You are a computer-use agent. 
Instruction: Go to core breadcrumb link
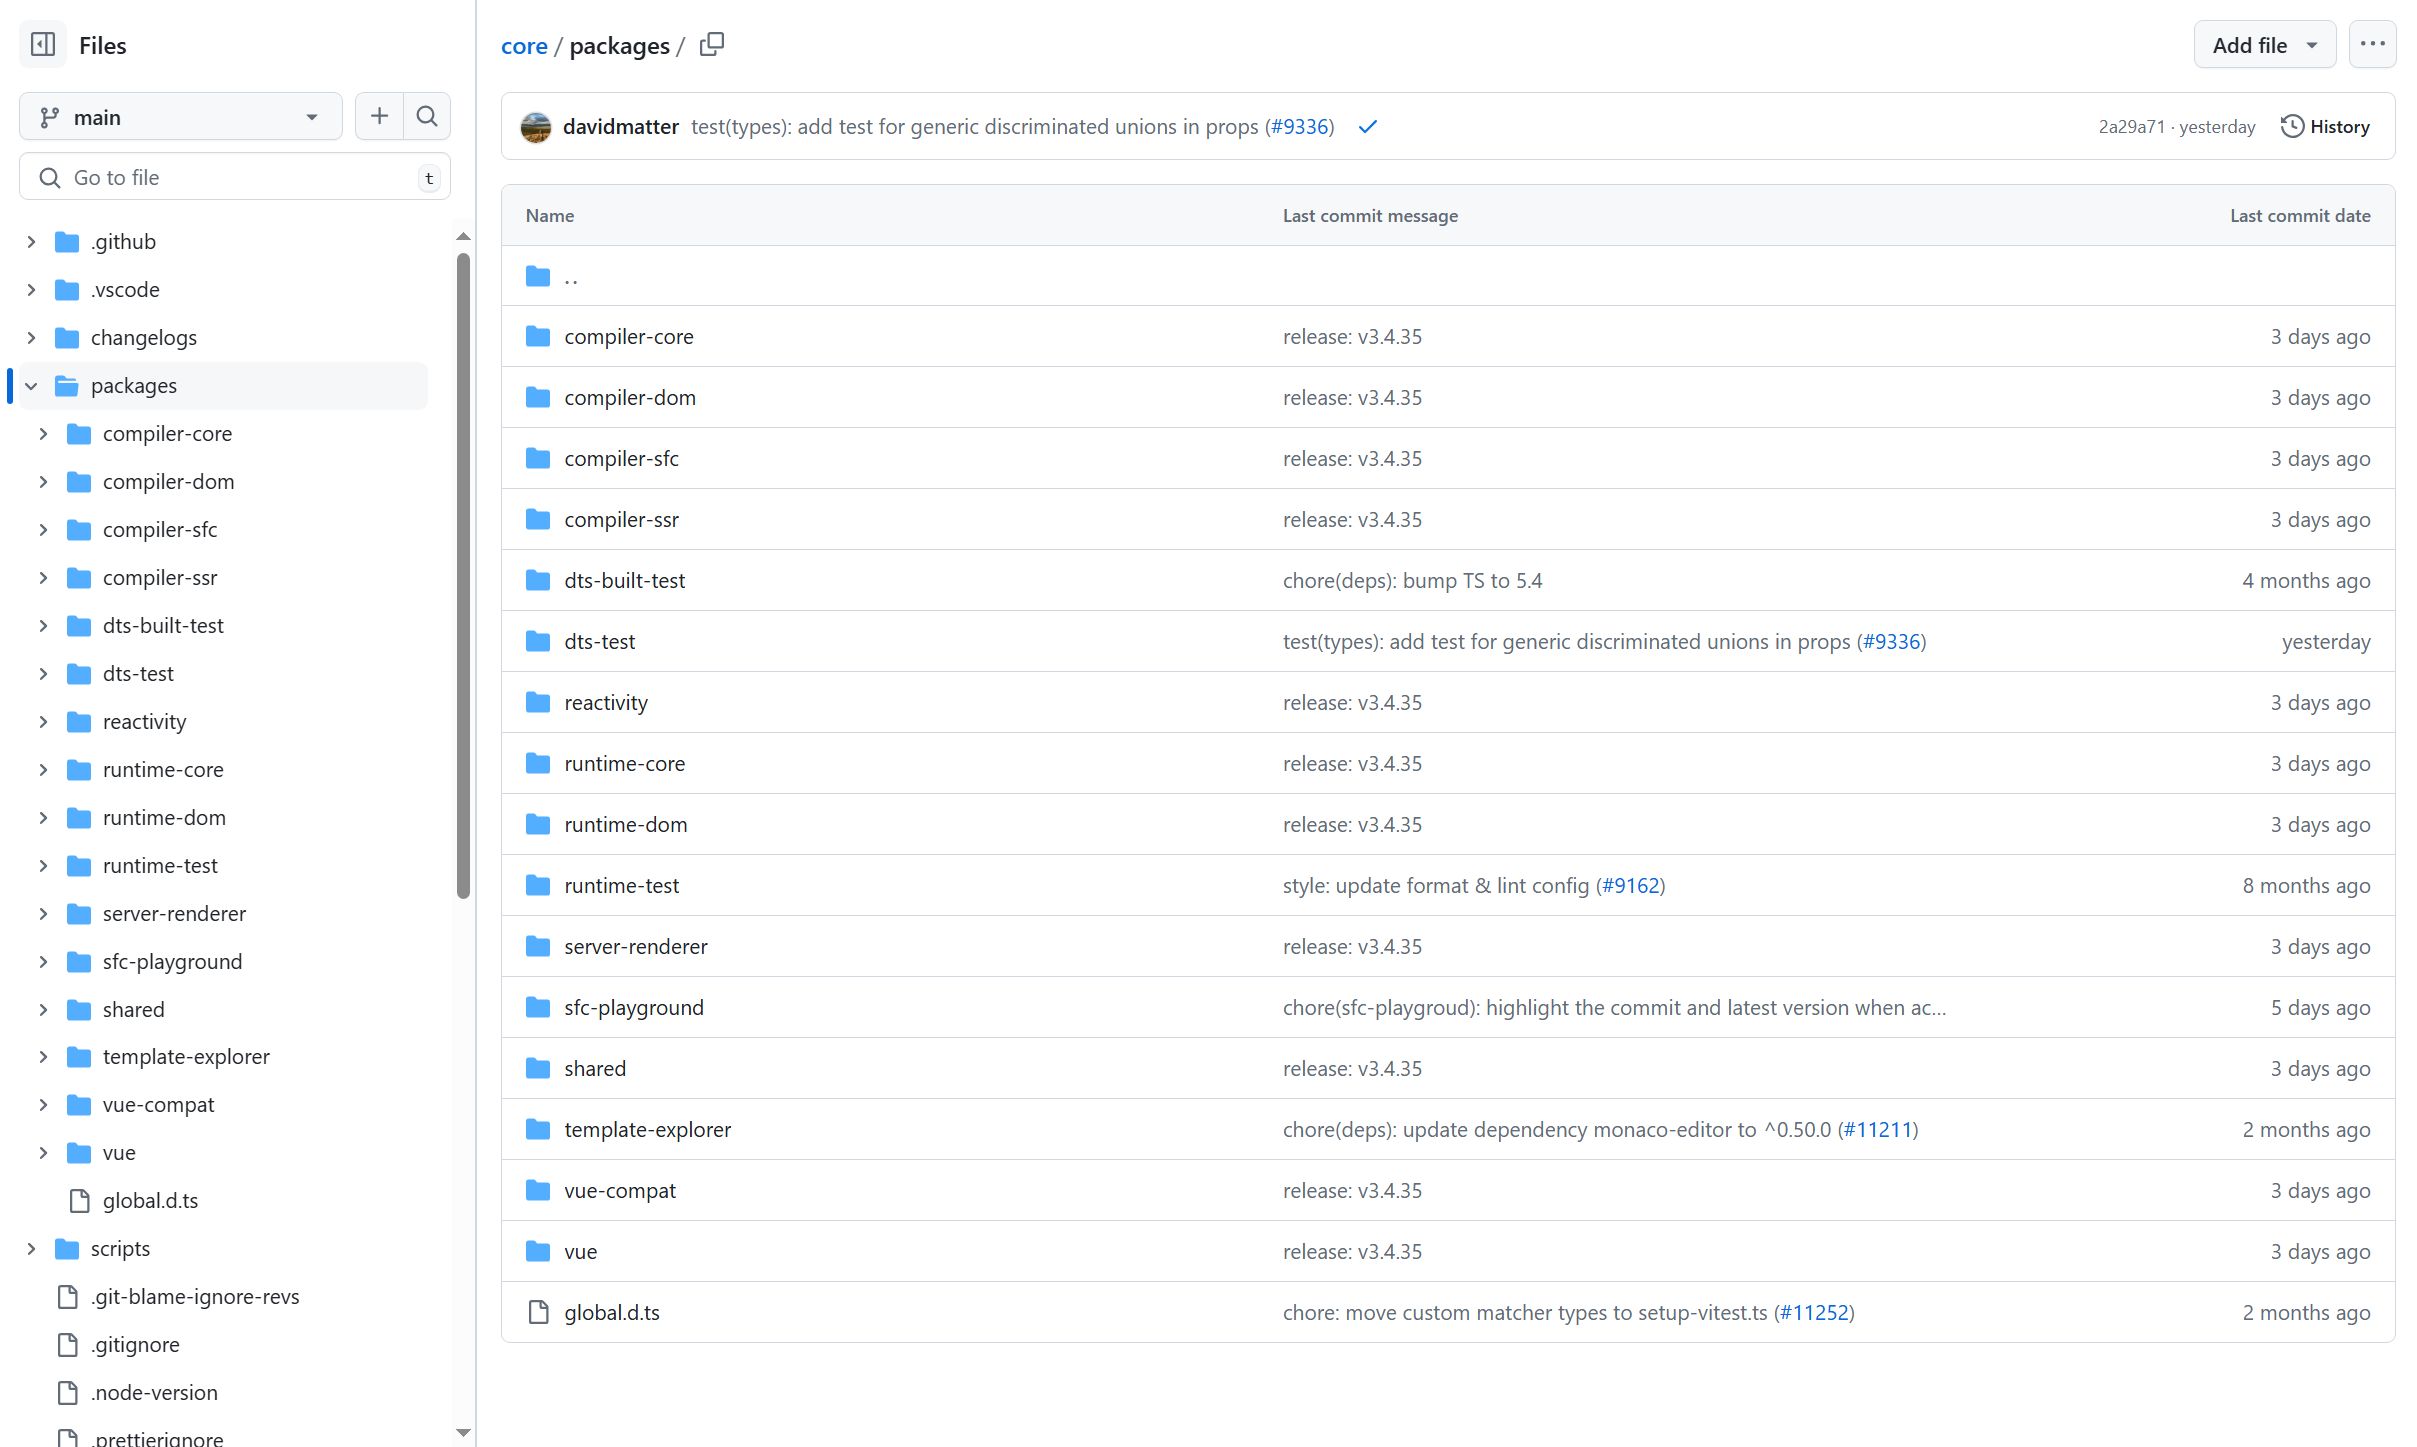pos(524,46)
